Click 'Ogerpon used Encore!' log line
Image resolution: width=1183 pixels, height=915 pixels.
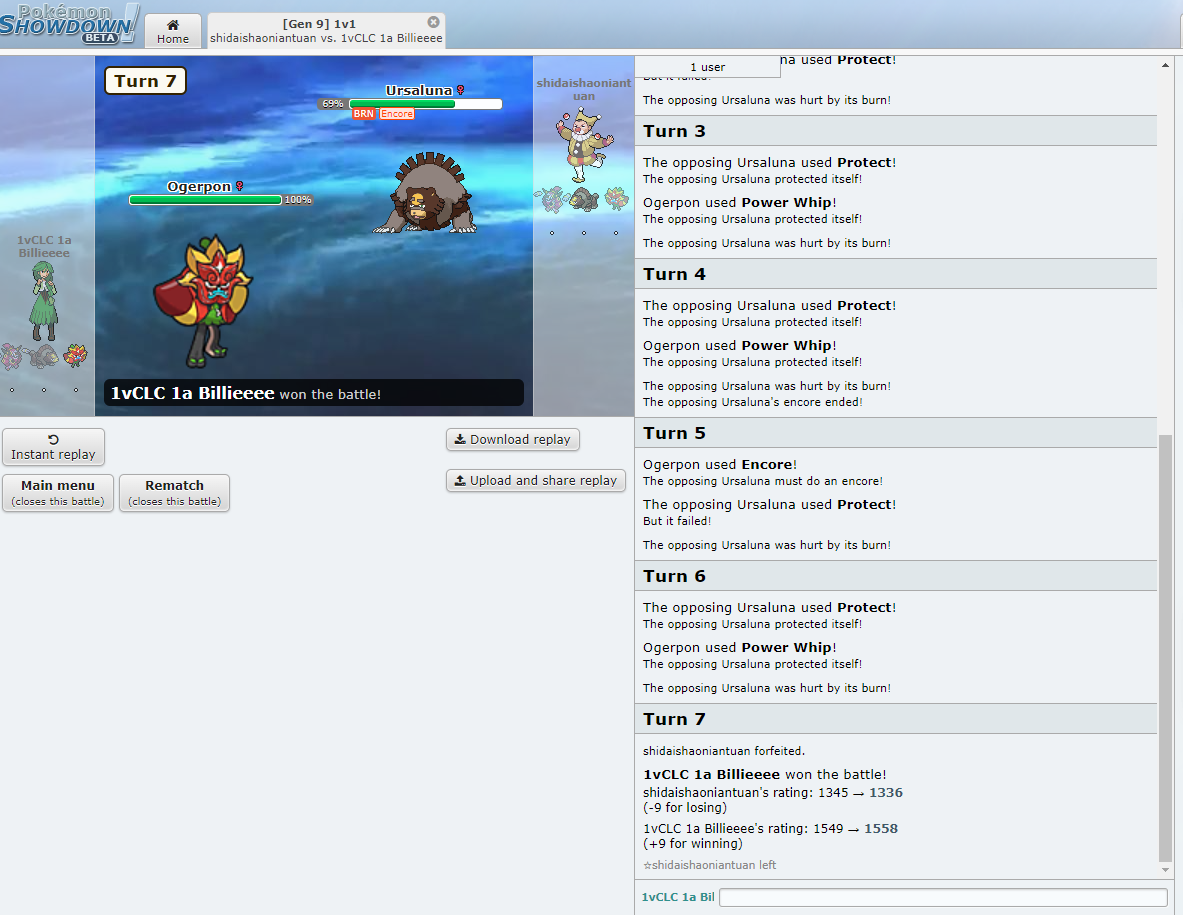(720, 465)
